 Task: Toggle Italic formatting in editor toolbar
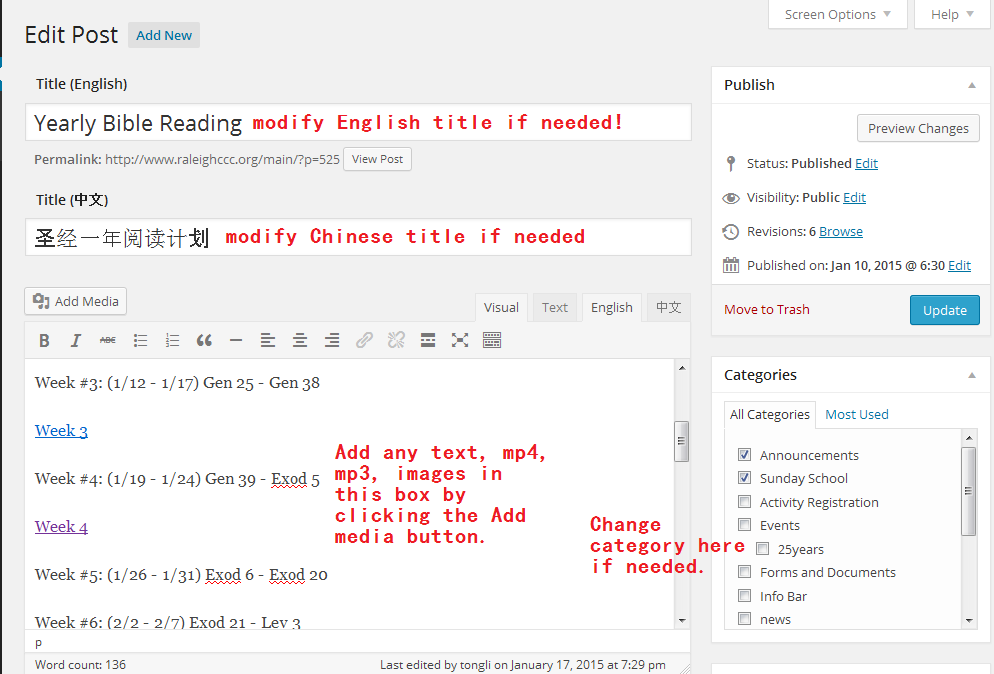[x=75, y=340]
